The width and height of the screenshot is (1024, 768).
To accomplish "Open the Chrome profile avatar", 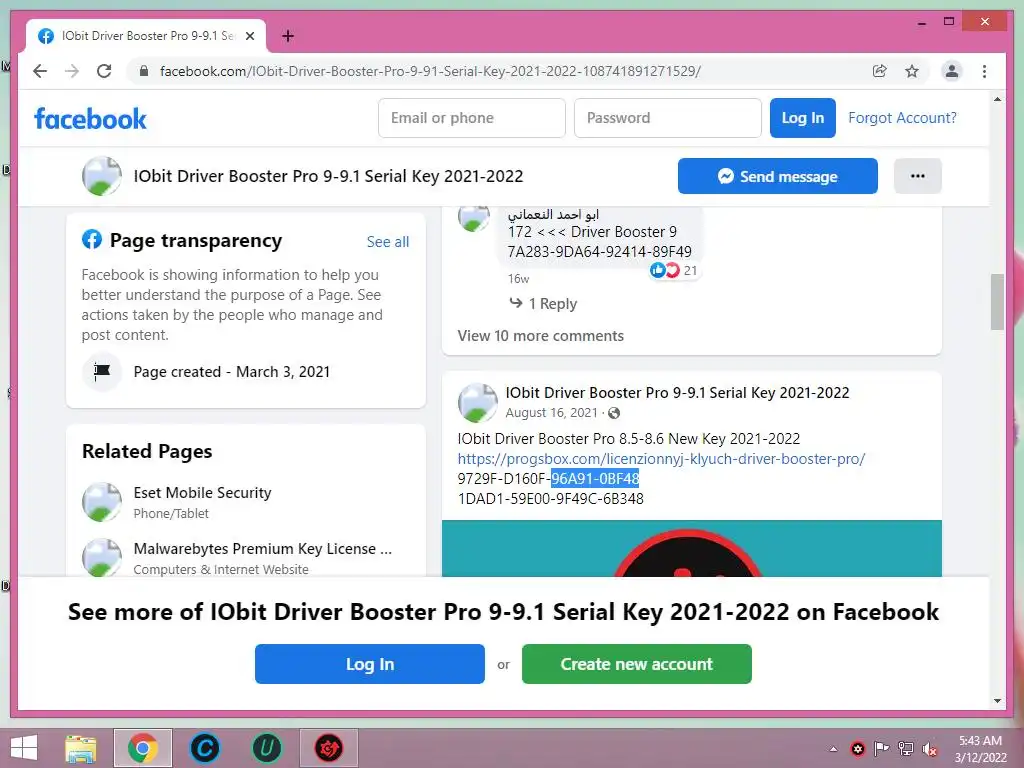I will (952, 71).
